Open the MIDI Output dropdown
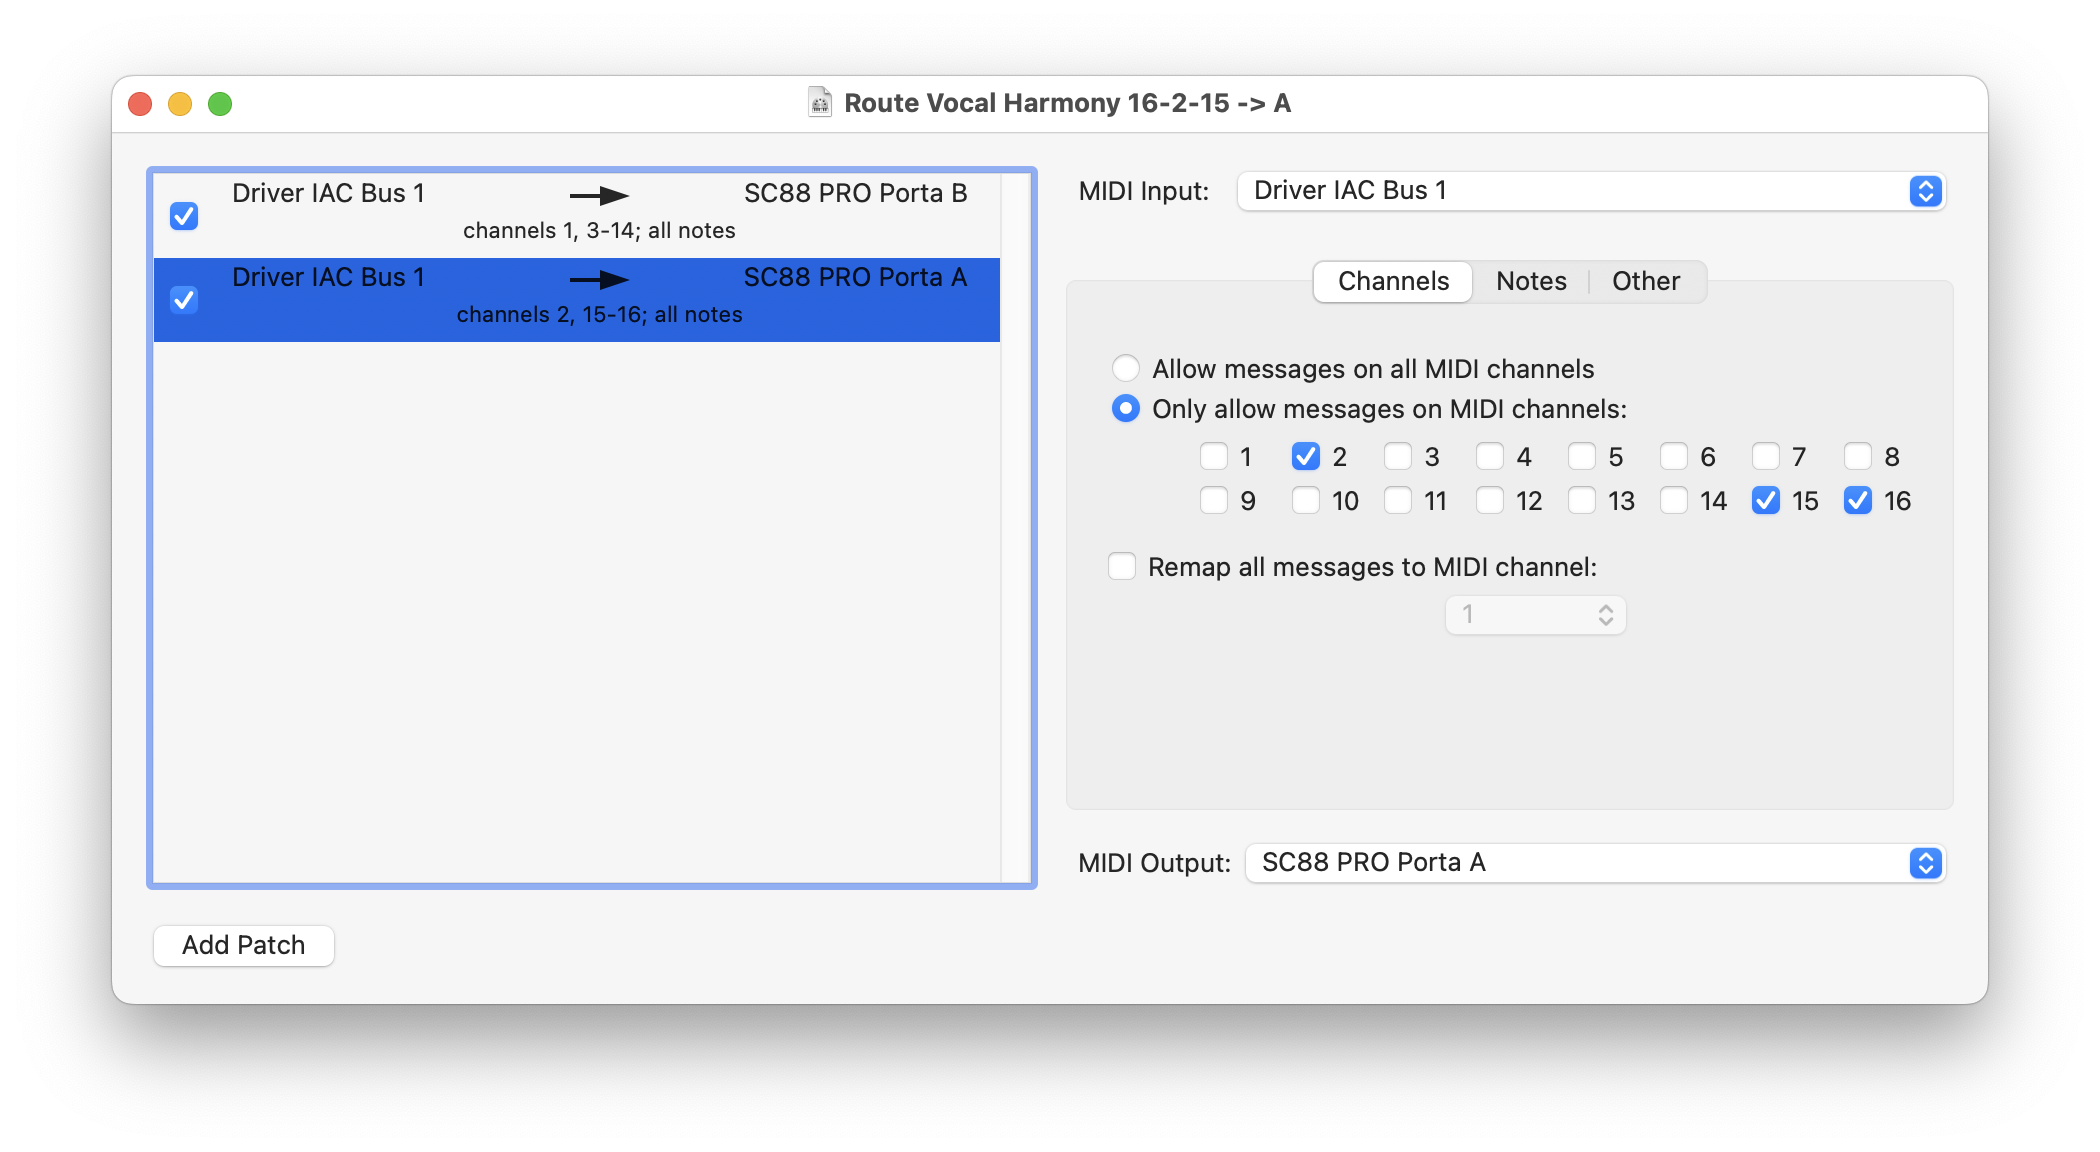2100x1152 pixels. [1594, 863]
